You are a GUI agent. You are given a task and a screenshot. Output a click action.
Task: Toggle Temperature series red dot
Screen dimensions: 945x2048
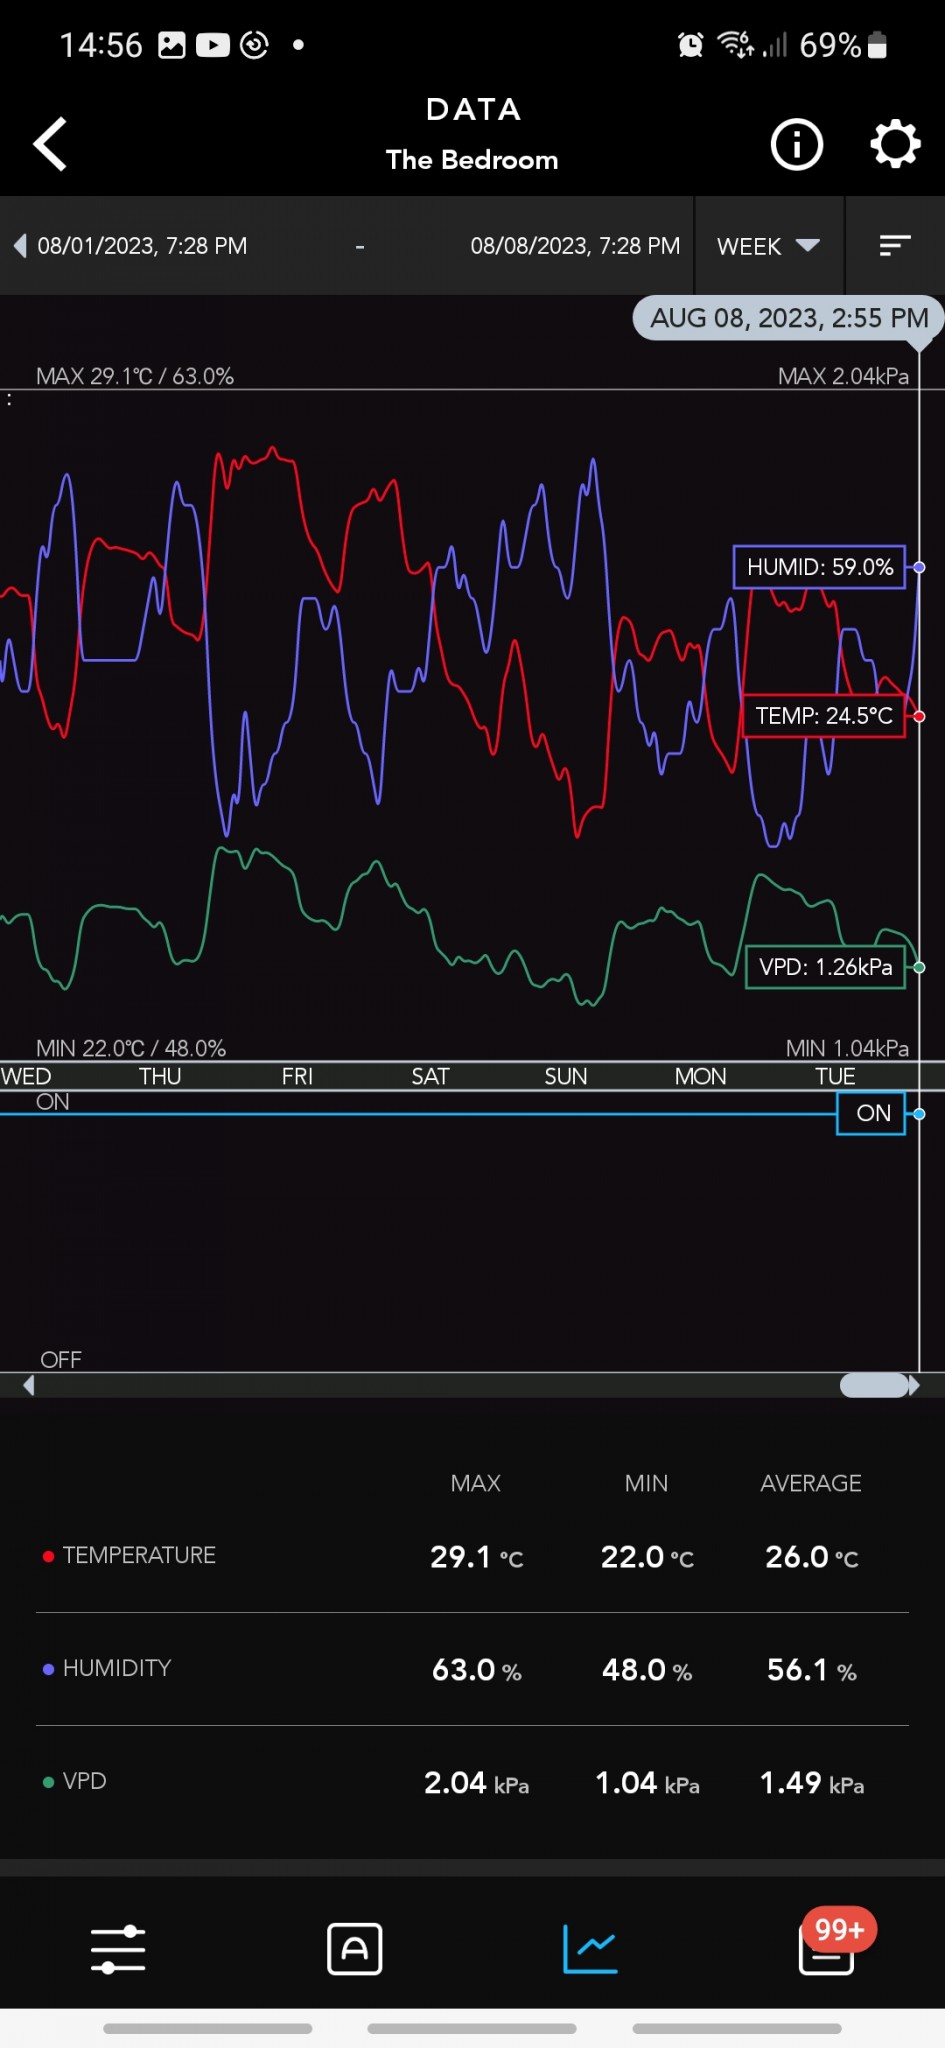[48, 1556]
